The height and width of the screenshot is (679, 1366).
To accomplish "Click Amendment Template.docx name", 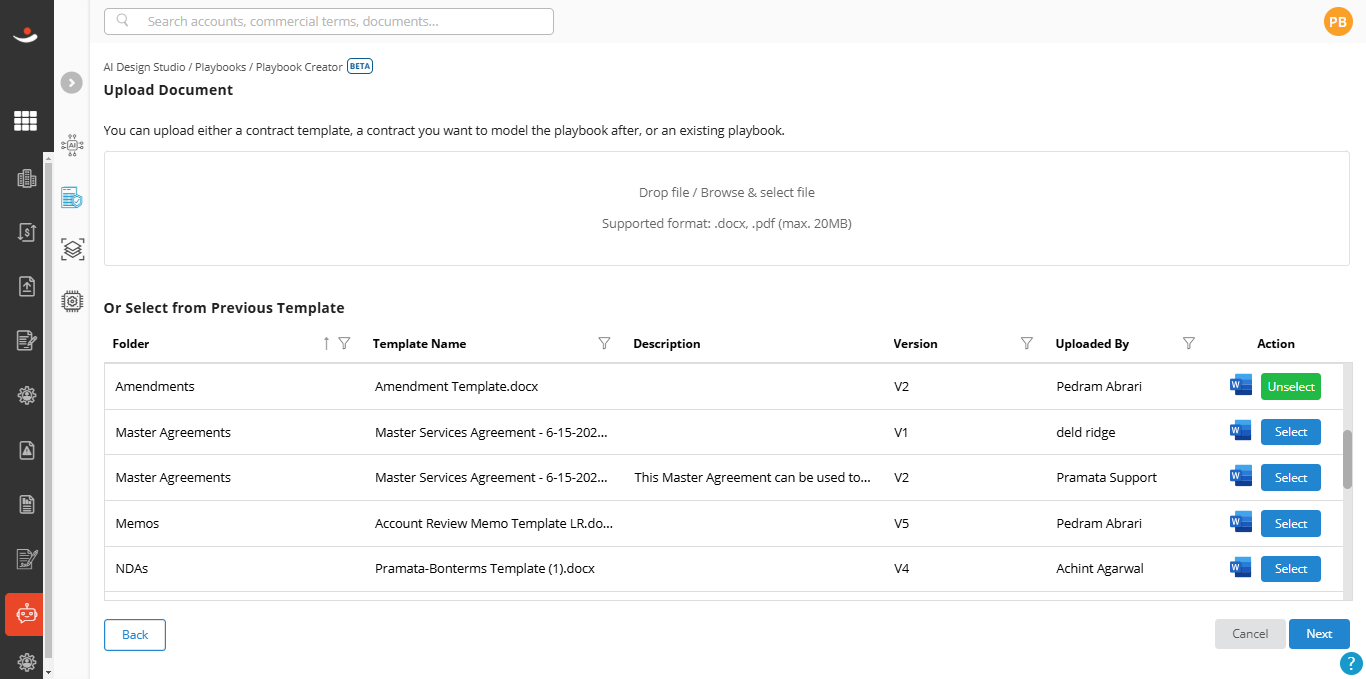I will point(457,386).
